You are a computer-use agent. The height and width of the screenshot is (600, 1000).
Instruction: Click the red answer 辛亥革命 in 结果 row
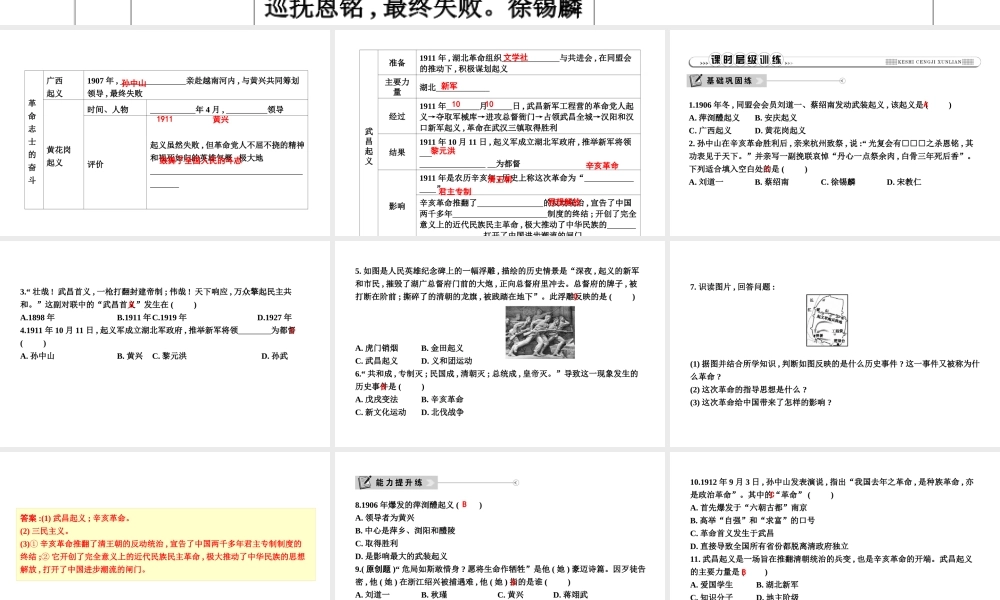[602, 165]
